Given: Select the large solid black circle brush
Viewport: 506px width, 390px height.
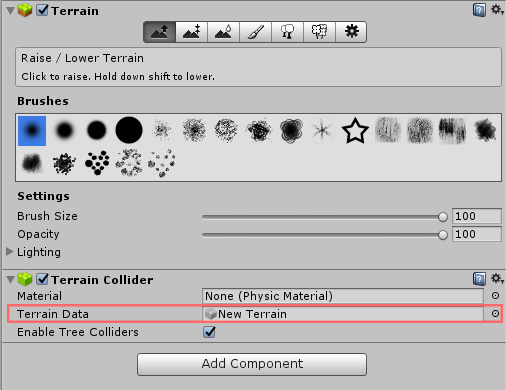Looking at the screenshot, I should [x=129, y=130].
